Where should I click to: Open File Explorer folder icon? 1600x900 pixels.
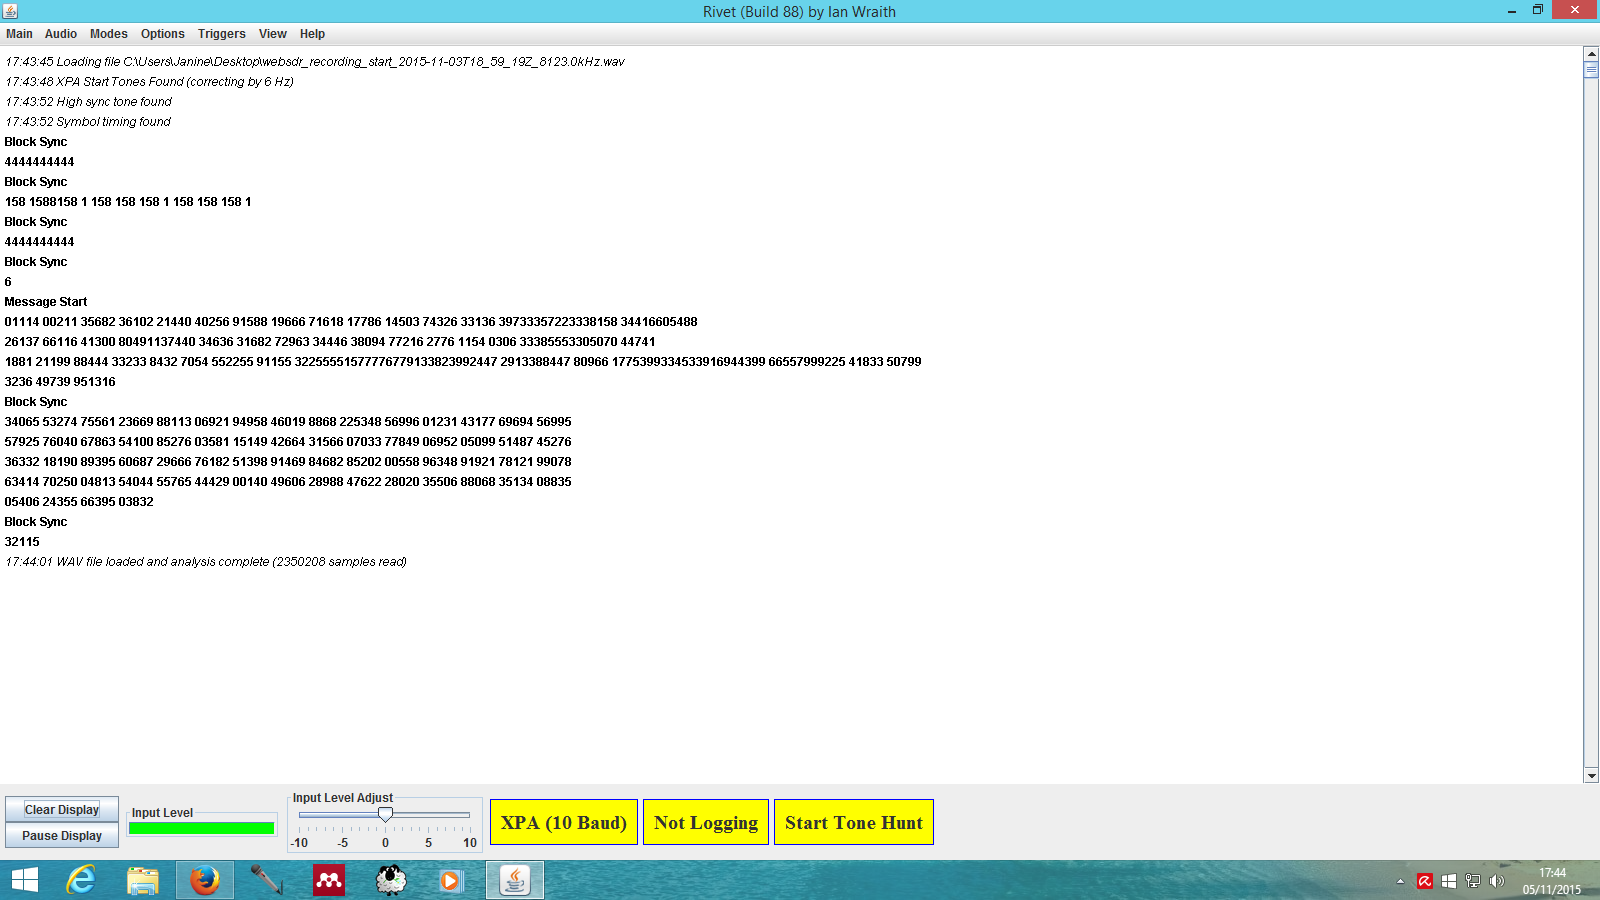(143, 880)
